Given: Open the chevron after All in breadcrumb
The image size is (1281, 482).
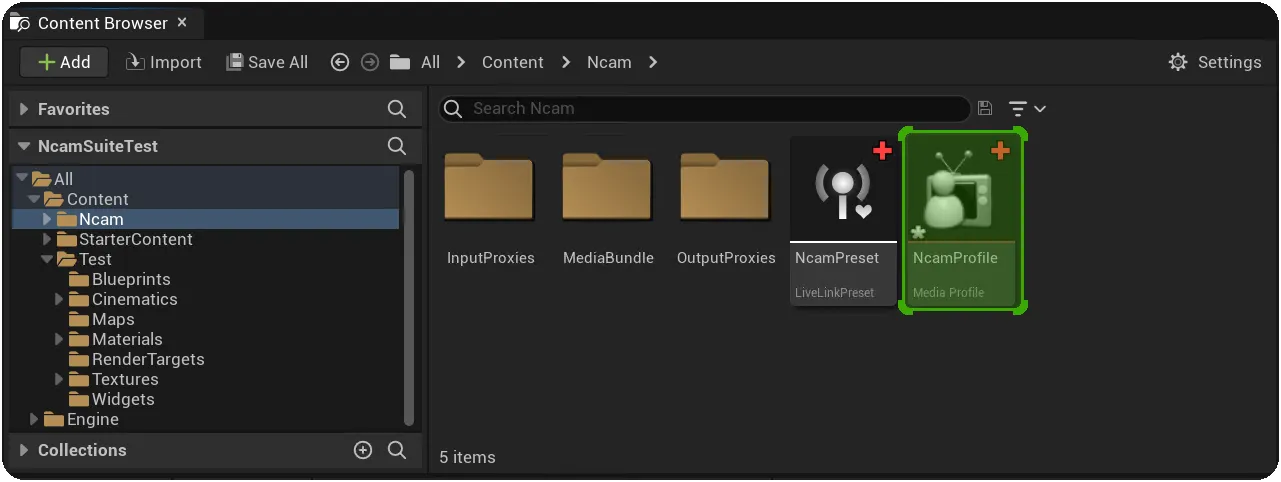Looking at the screenshot, I should (x=461, y=62).
